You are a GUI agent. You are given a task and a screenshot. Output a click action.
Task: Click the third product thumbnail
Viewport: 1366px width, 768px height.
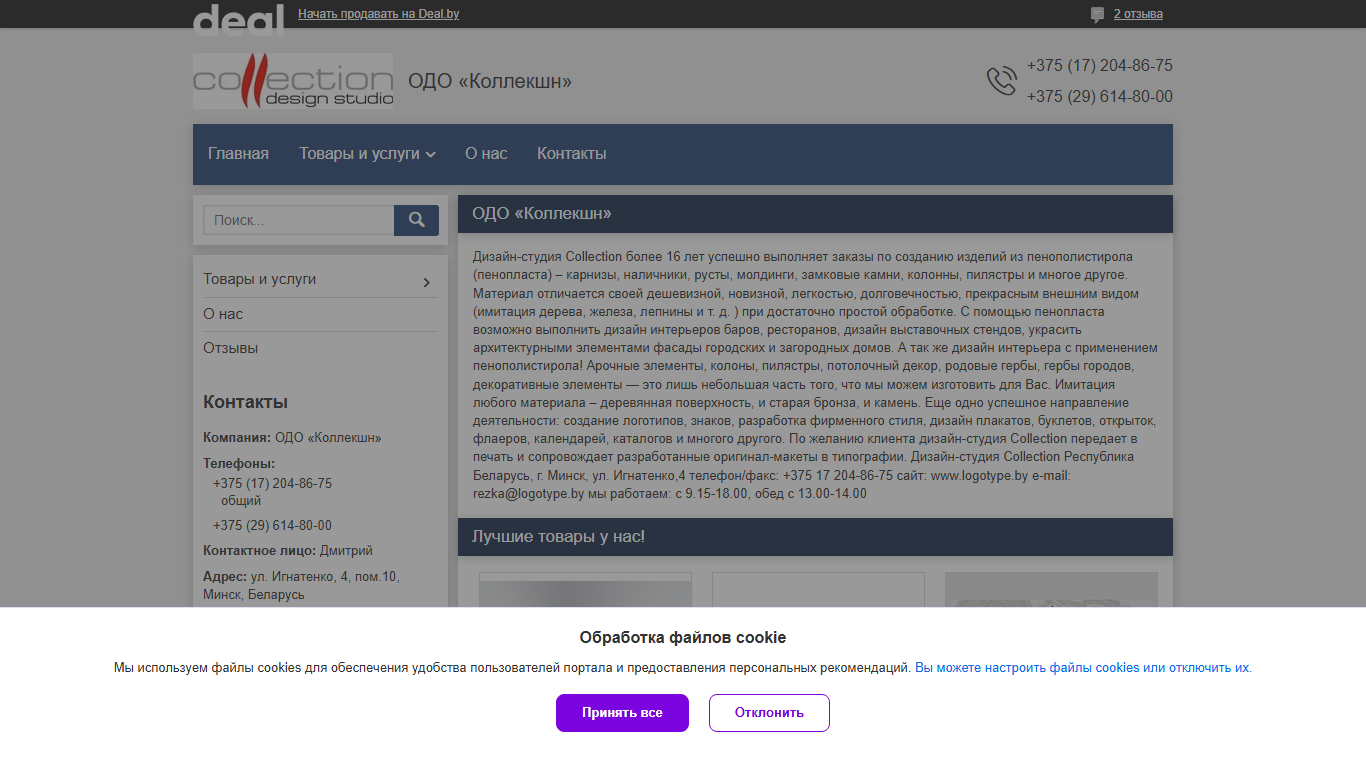1051,590
